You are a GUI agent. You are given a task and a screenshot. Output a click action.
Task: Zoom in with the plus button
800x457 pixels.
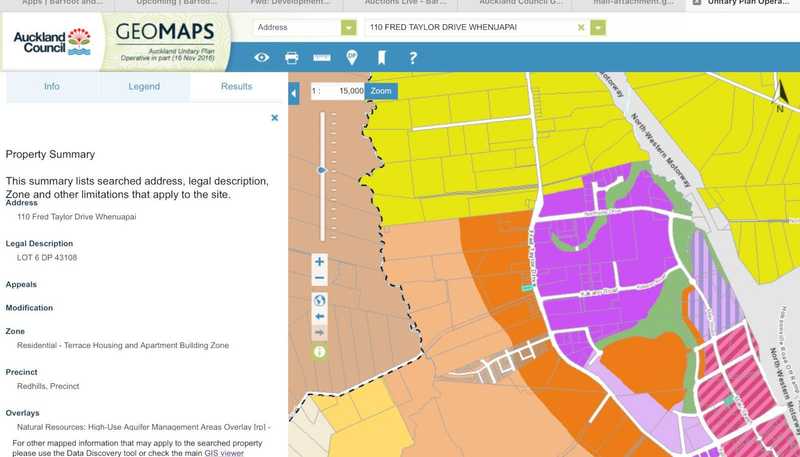(319, 262)
